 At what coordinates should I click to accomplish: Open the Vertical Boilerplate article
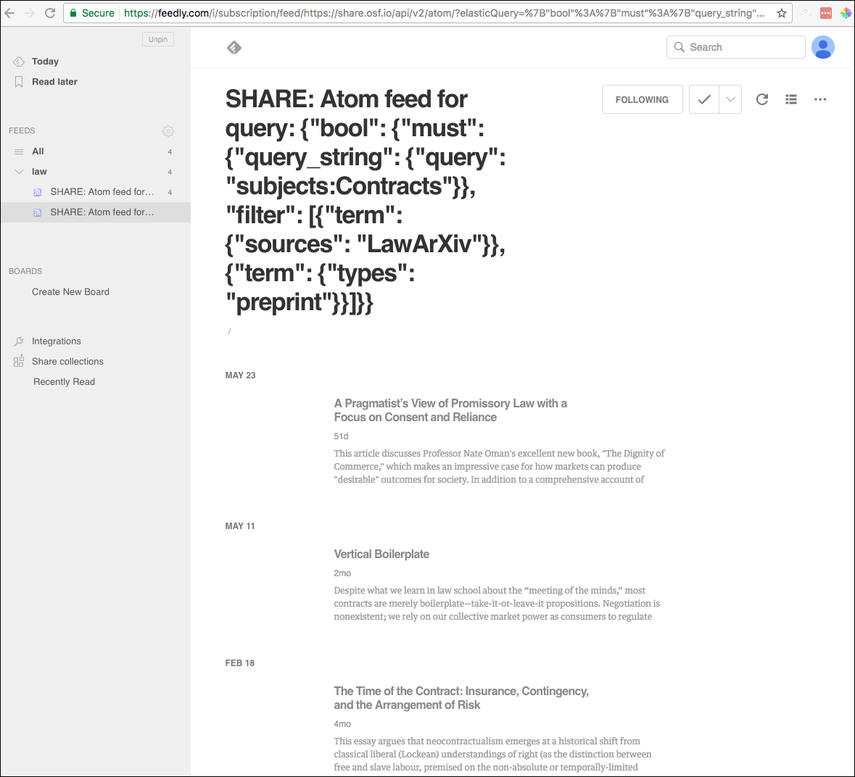pos(382,554)
